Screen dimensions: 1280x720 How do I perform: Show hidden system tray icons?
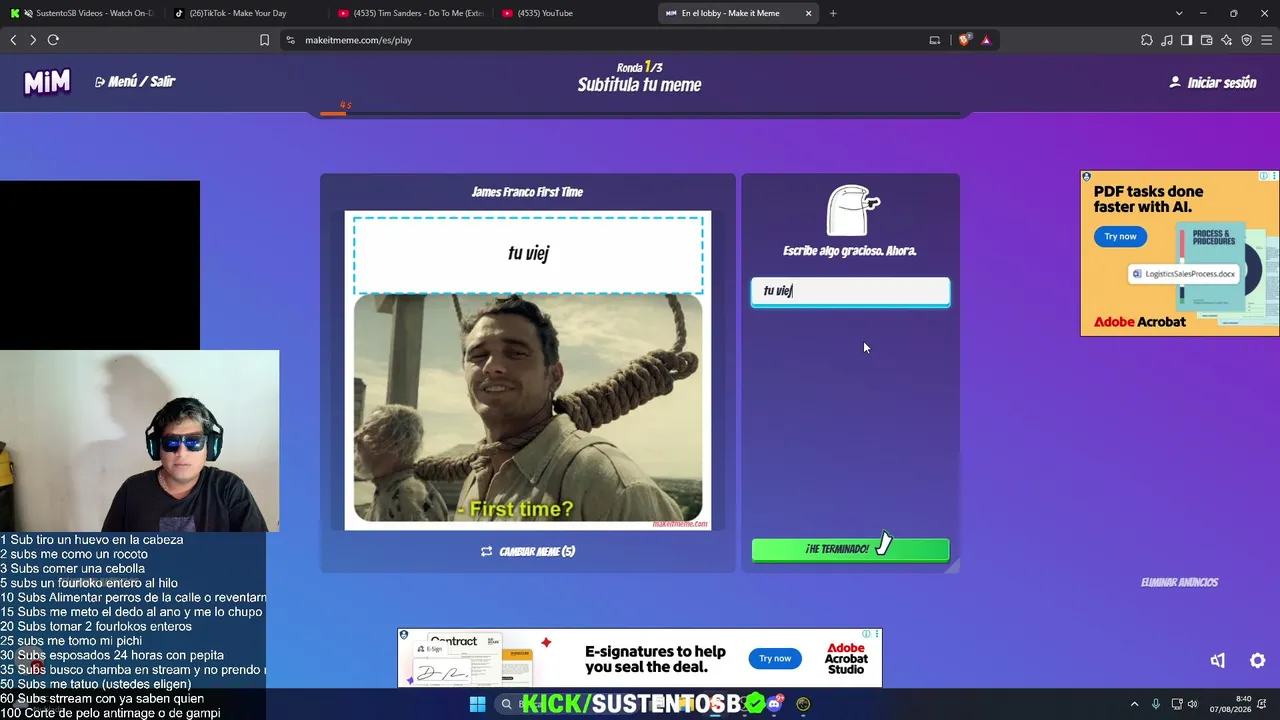point(1134,704)
